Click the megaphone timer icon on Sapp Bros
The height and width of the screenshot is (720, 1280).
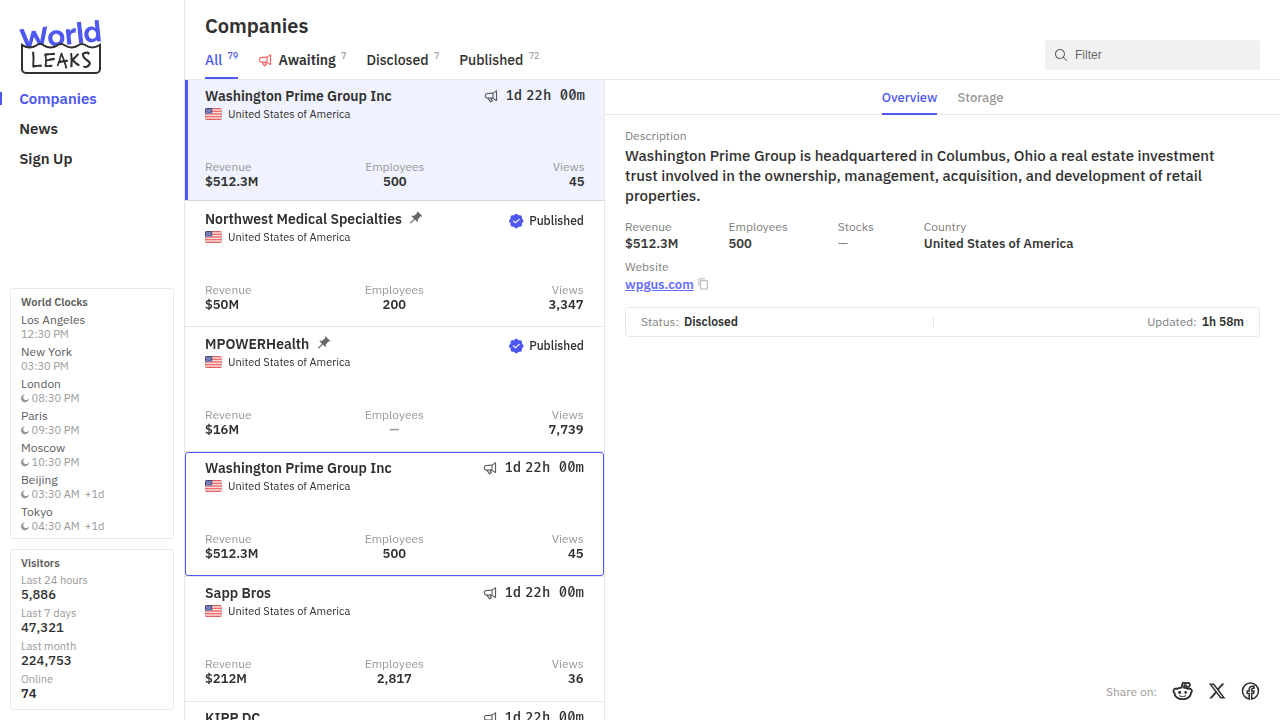(x=490, y=593)
